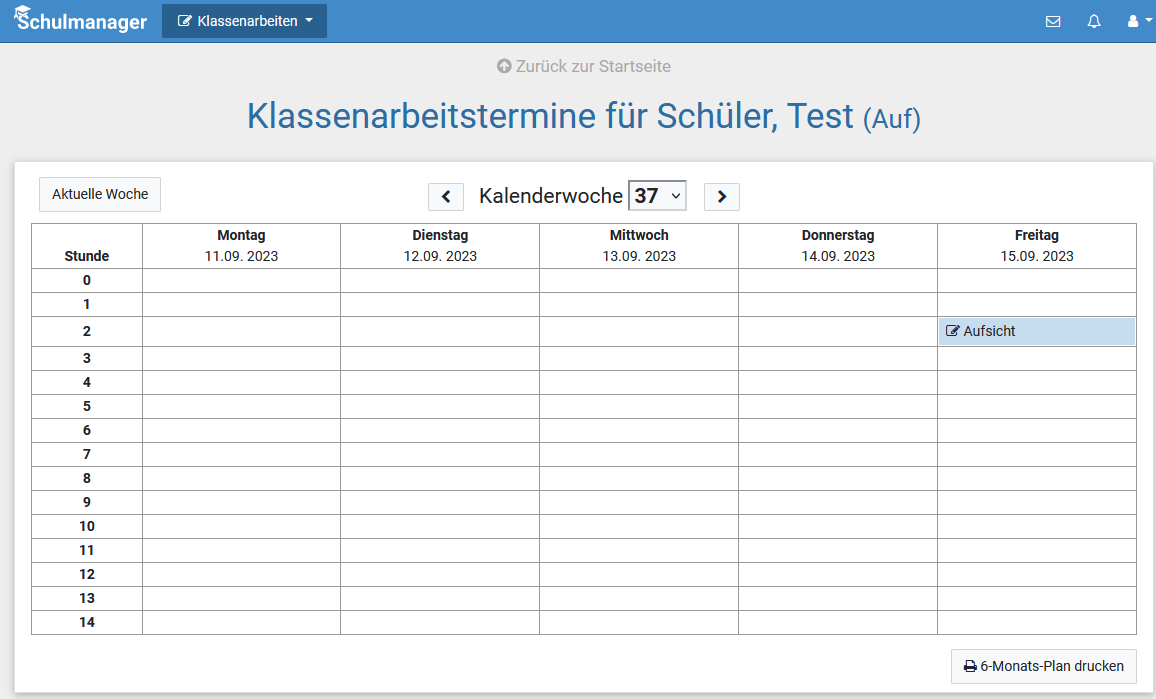Screen dimensions: 1156x699
Task: Click the up-arrow icon beside Zurück zur Startseite
Action: click(504, 67)
